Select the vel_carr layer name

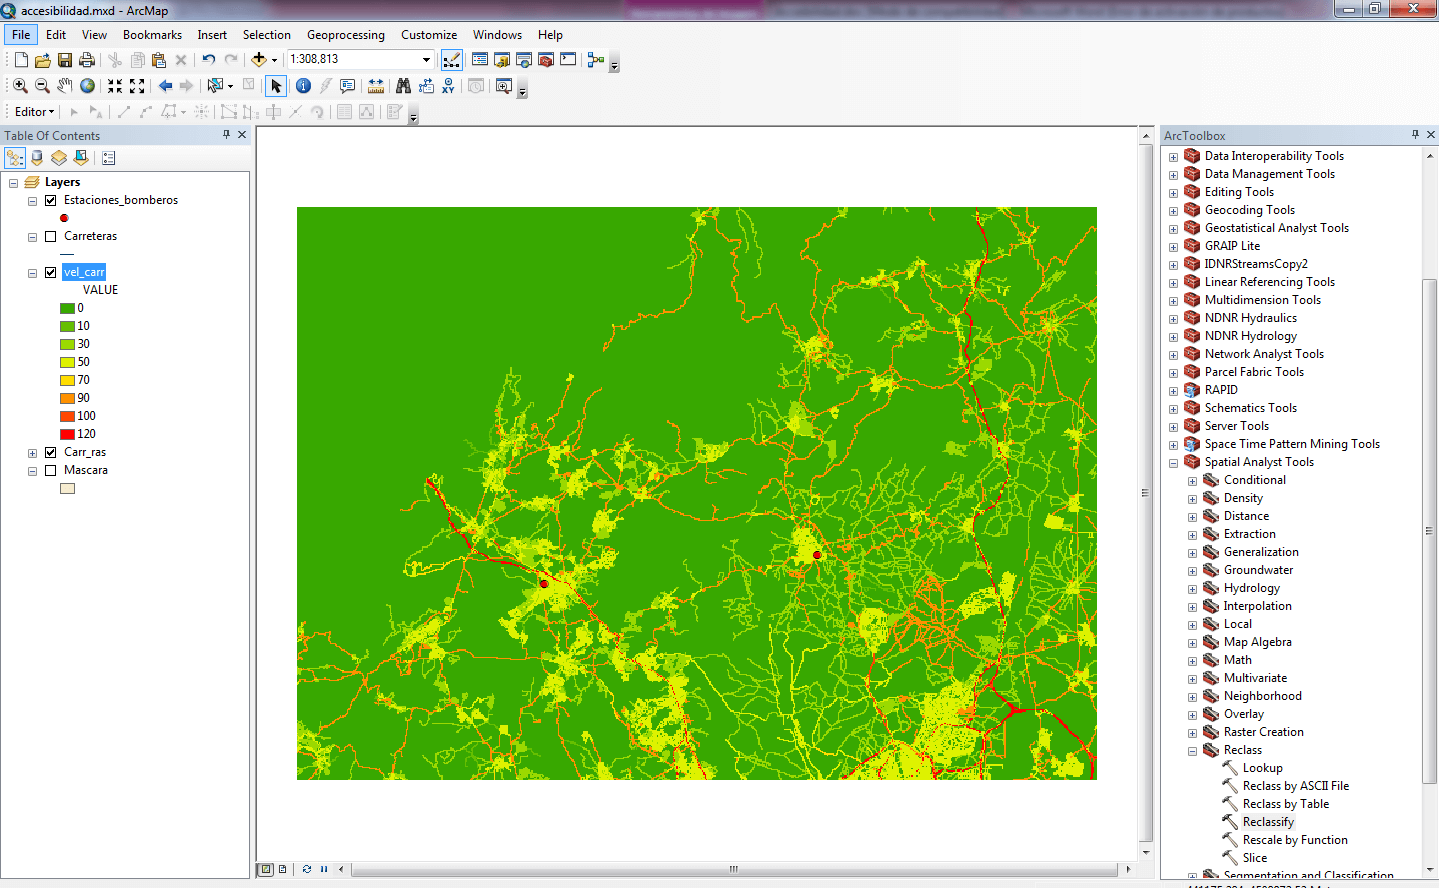[84, 272]
